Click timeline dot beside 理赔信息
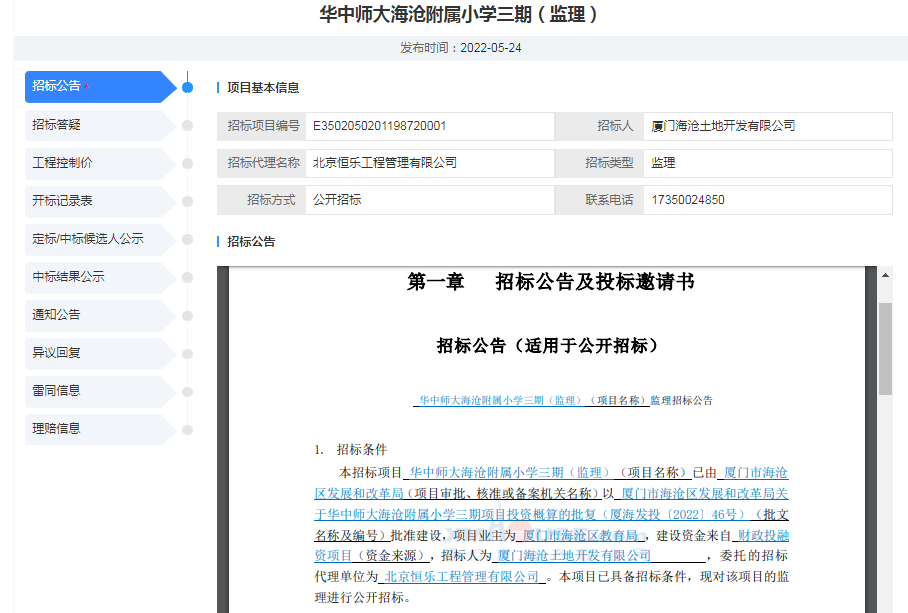908x613 pixels. [x=187, y=429]
